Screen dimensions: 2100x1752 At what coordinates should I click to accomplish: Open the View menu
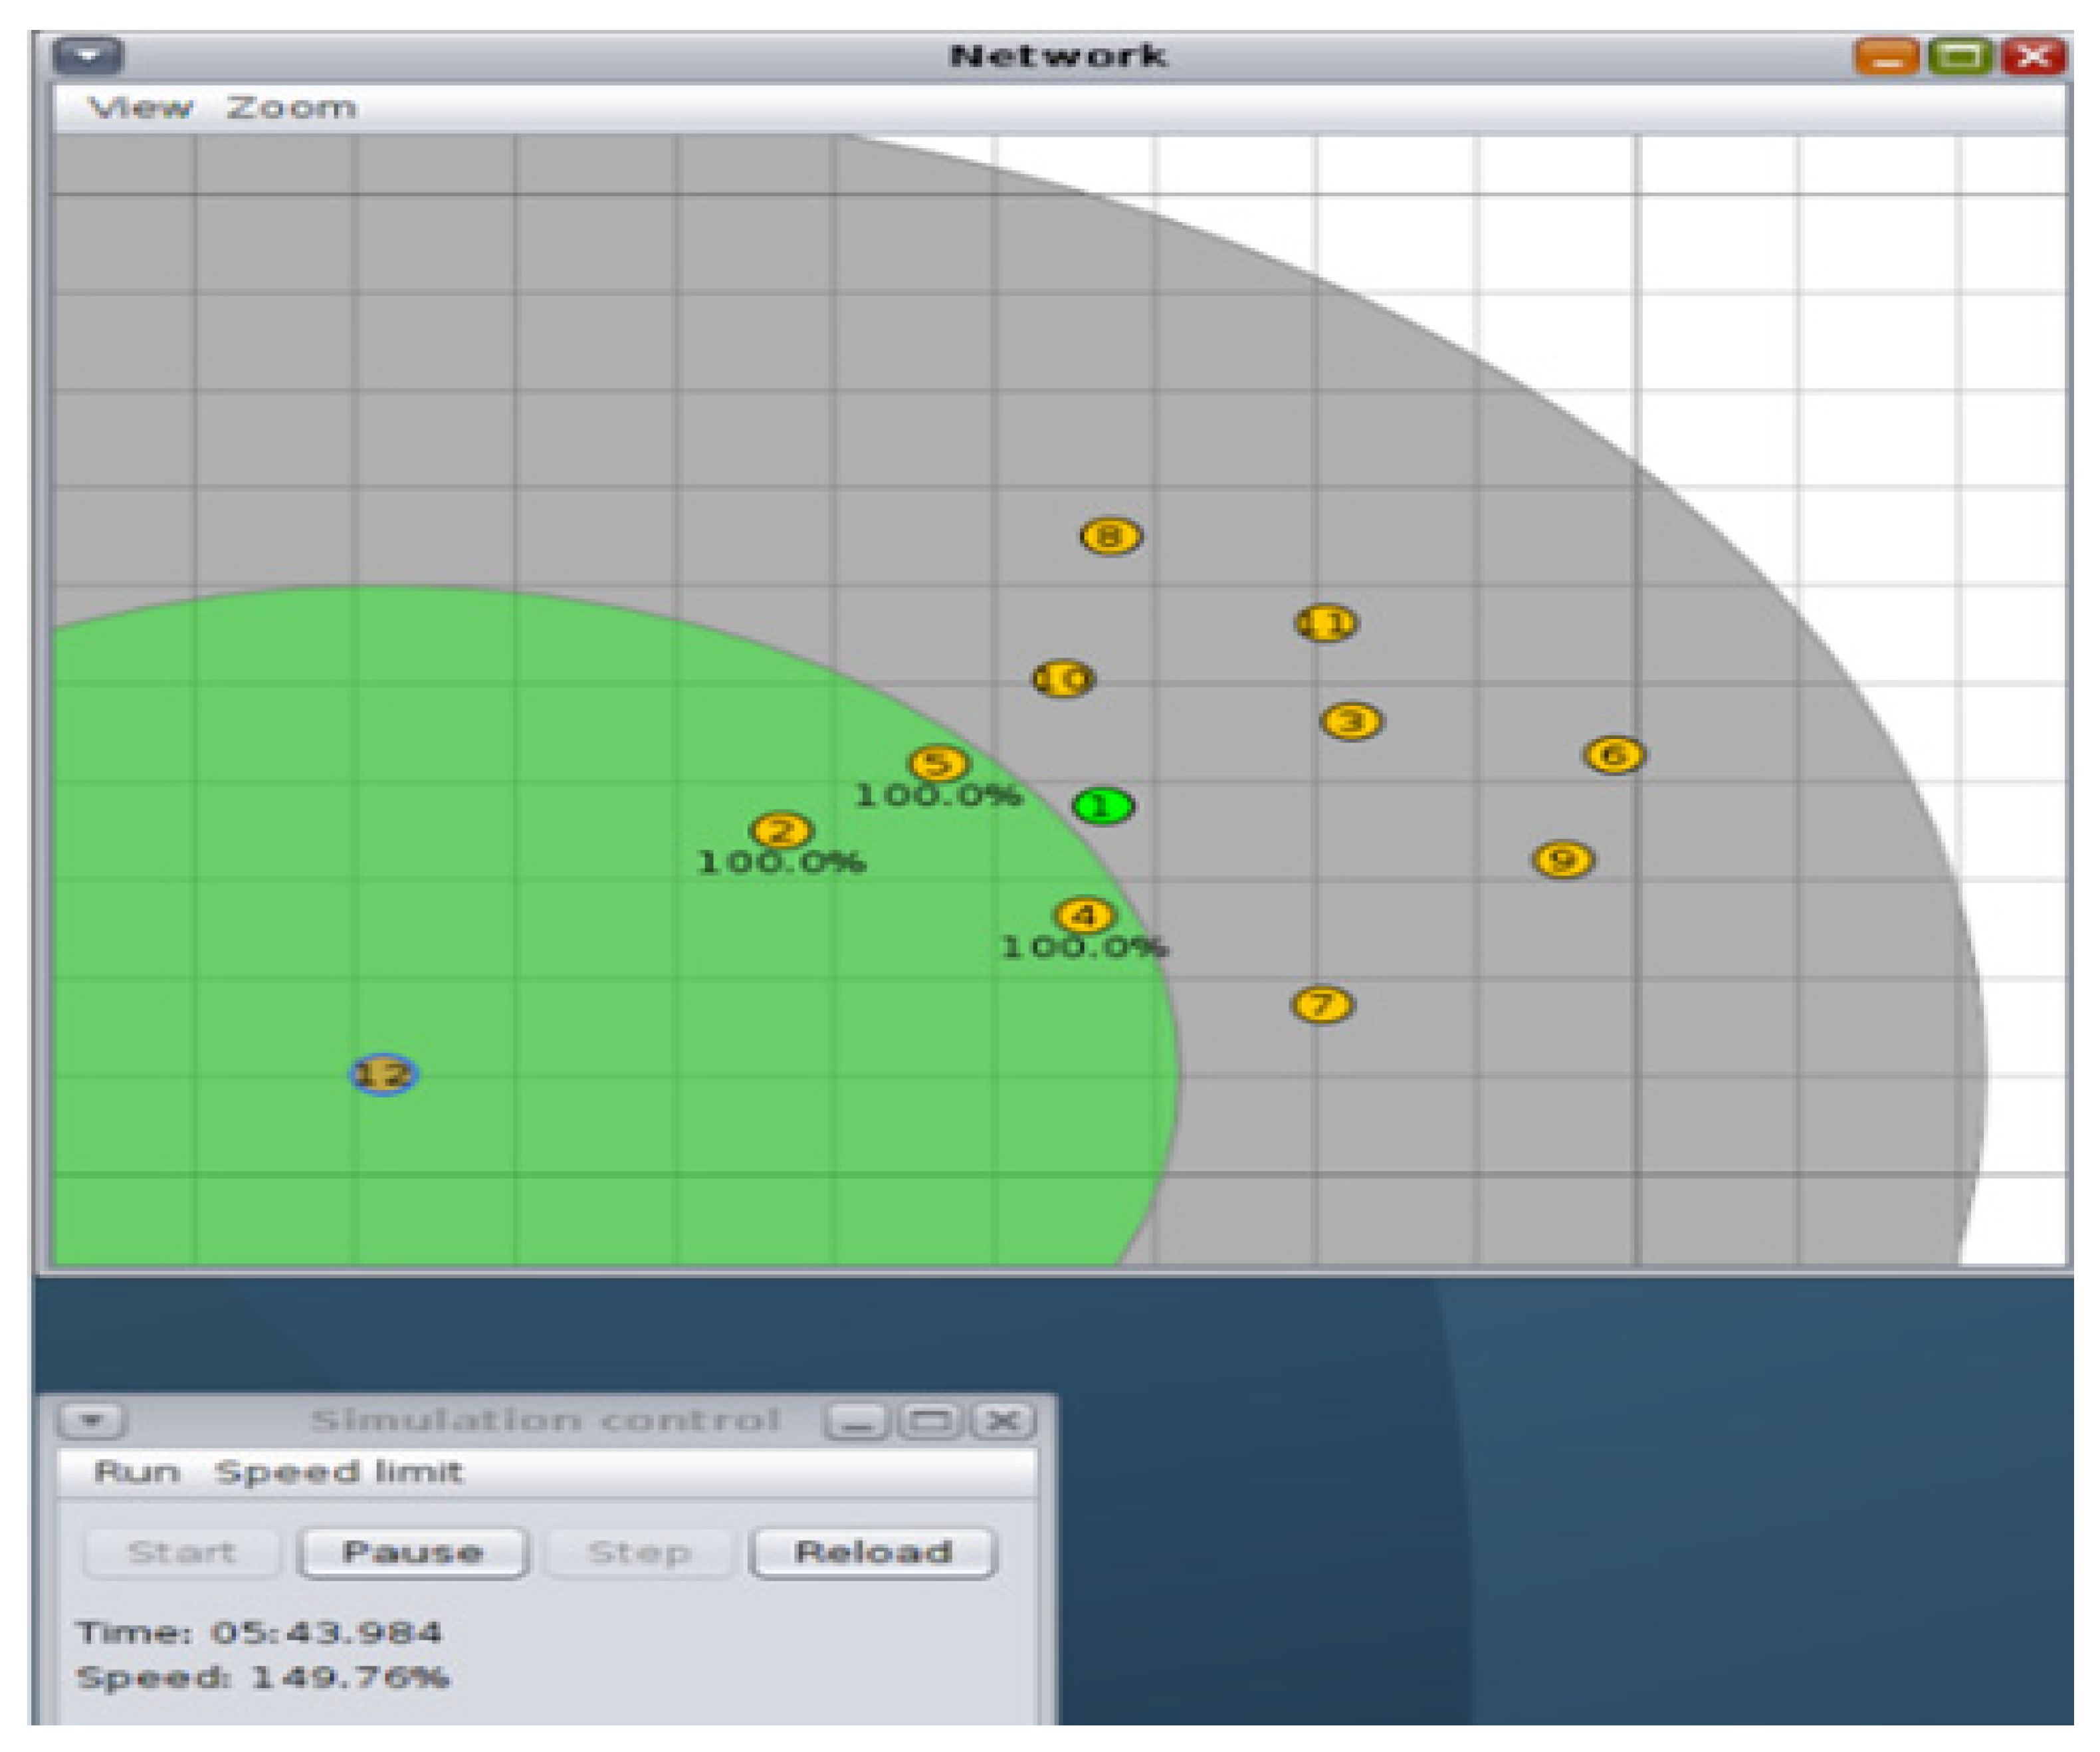click(139, 108)
